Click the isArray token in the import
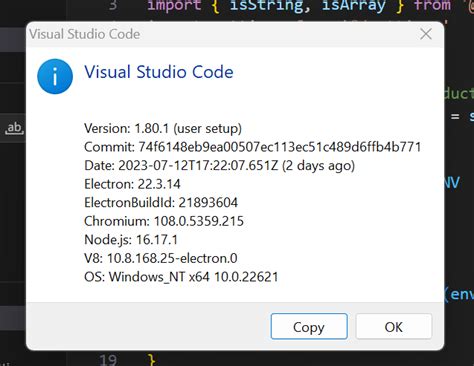Viewport: 474px width, 366px height. coord(353,5)
